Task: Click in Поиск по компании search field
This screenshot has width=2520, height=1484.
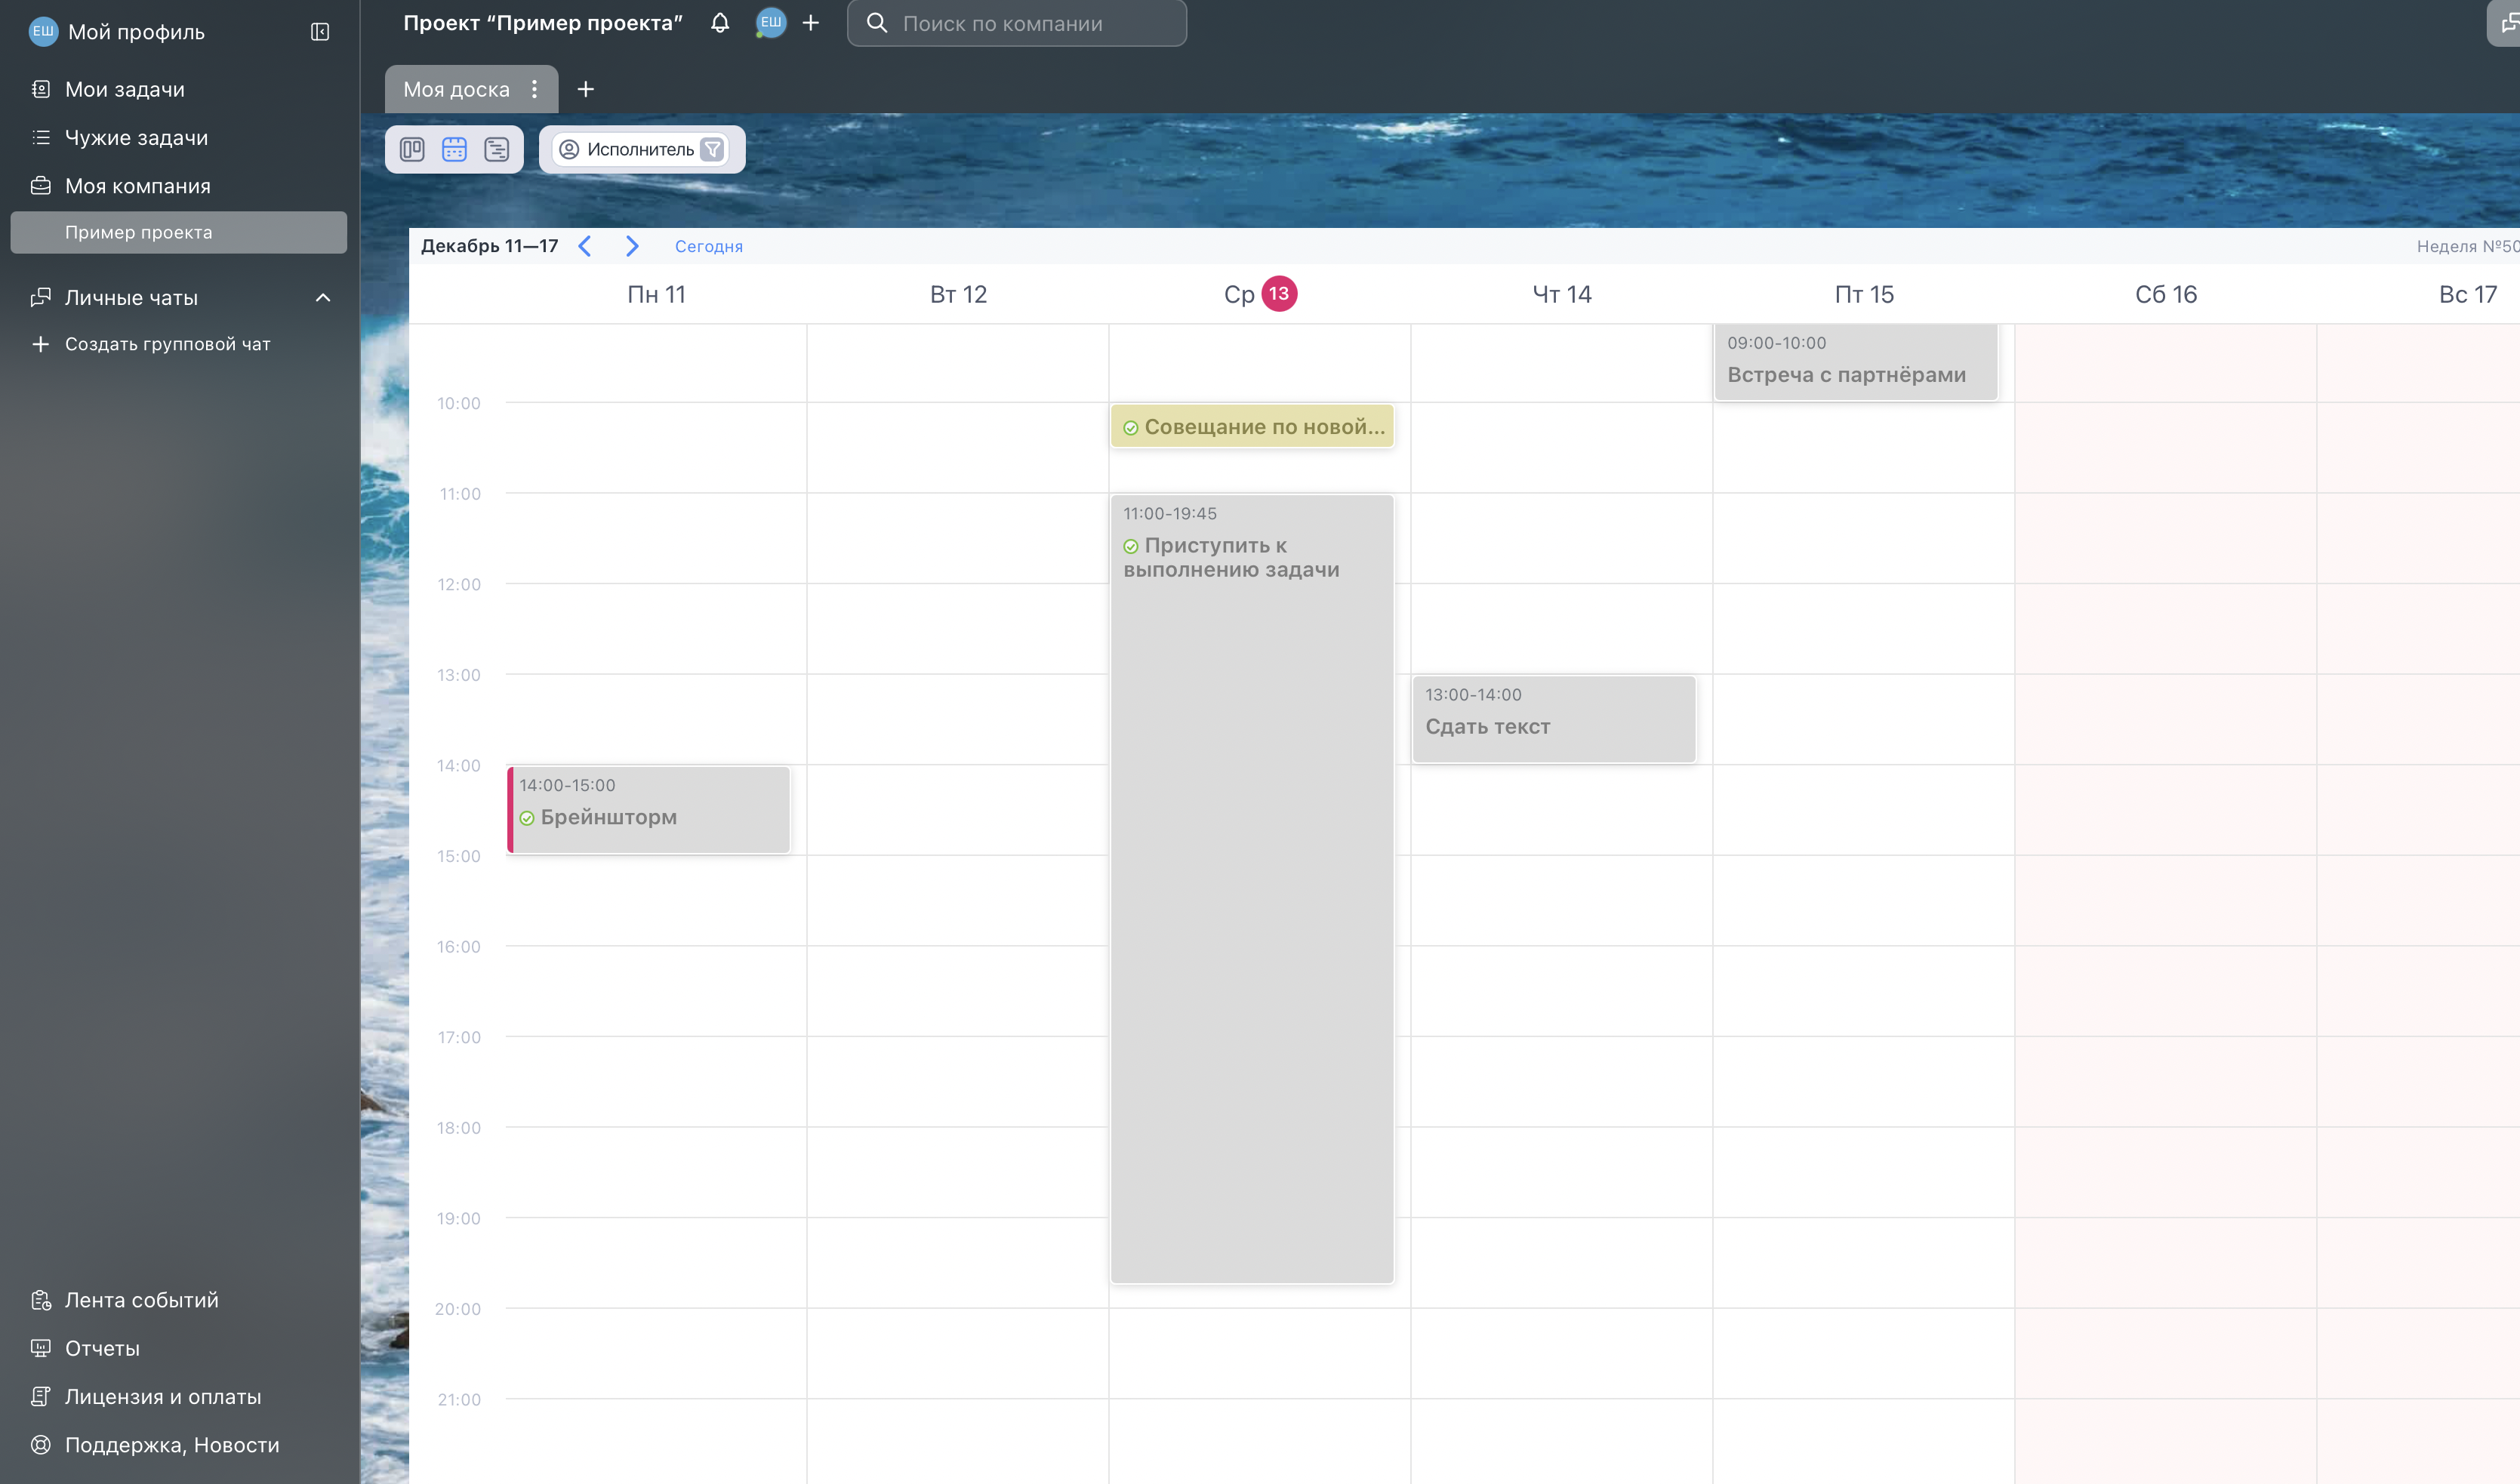Action: (x=1017, y=23)
